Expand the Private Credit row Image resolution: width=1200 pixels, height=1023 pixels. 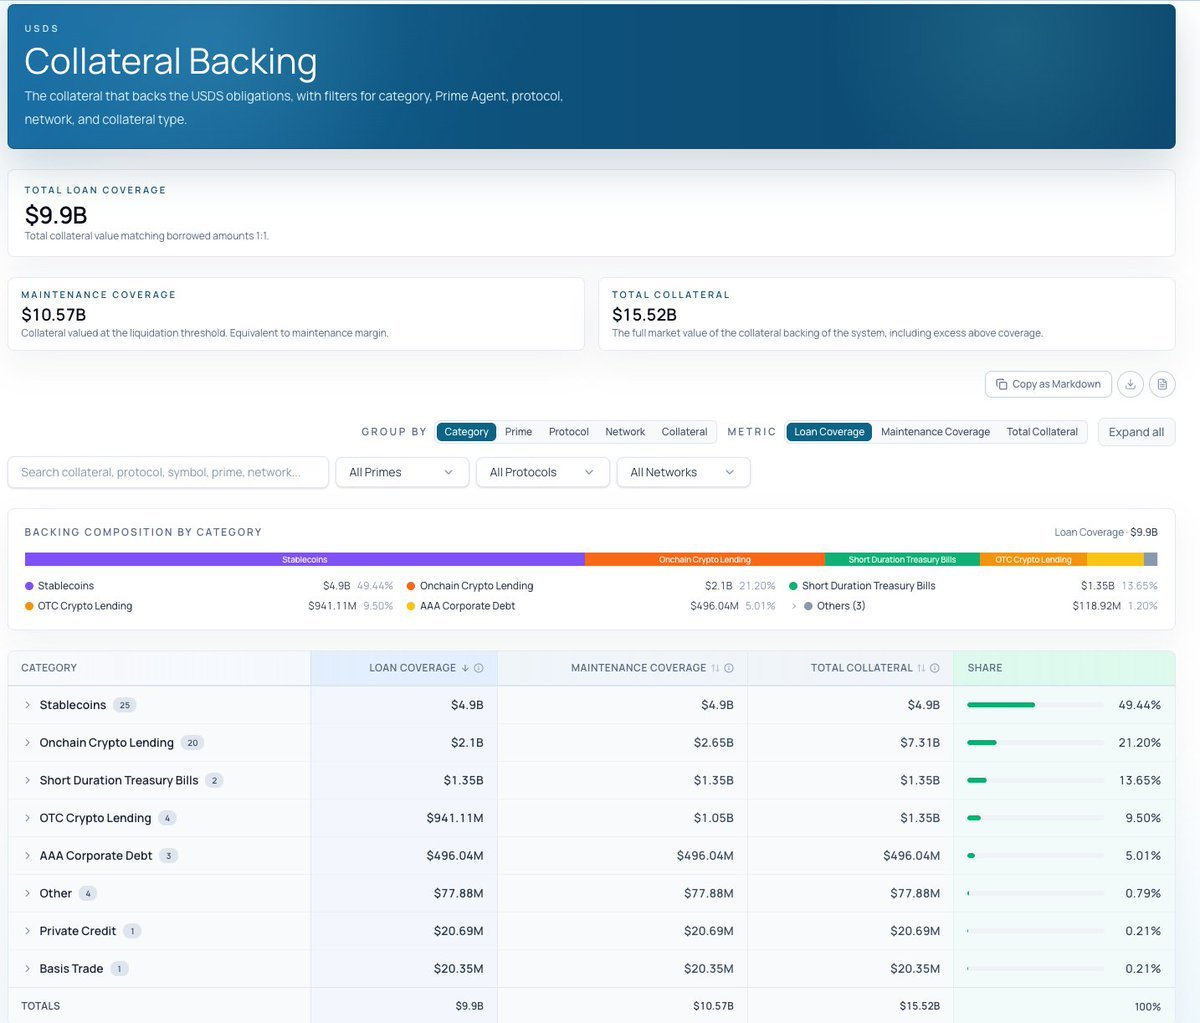(27, 931)
